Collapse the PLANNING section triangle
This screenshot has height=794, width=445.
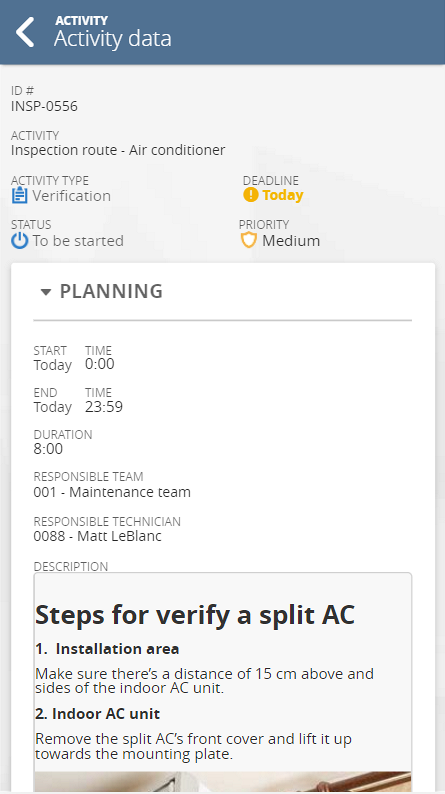(46, 292)
